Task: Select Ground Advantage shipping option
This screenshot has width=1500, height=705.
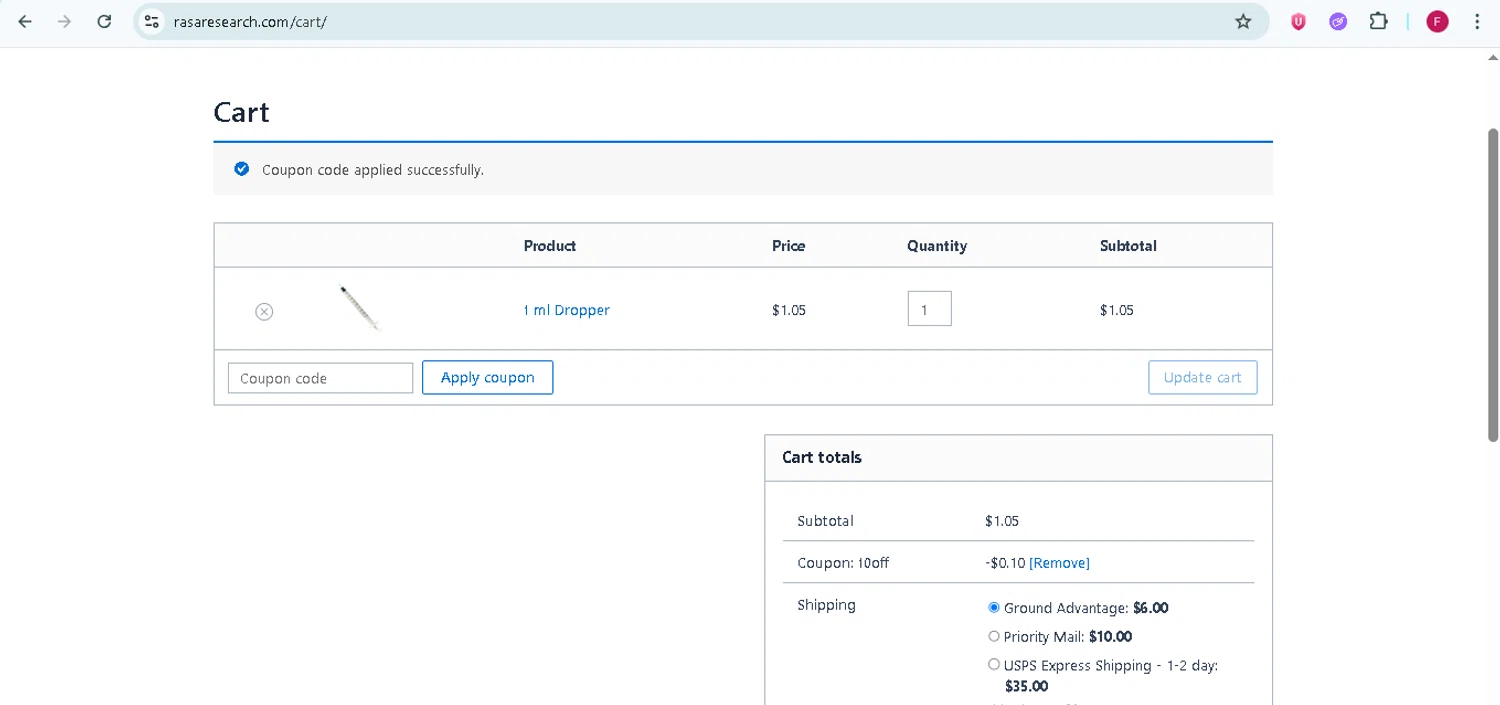Action: point(994,607)
